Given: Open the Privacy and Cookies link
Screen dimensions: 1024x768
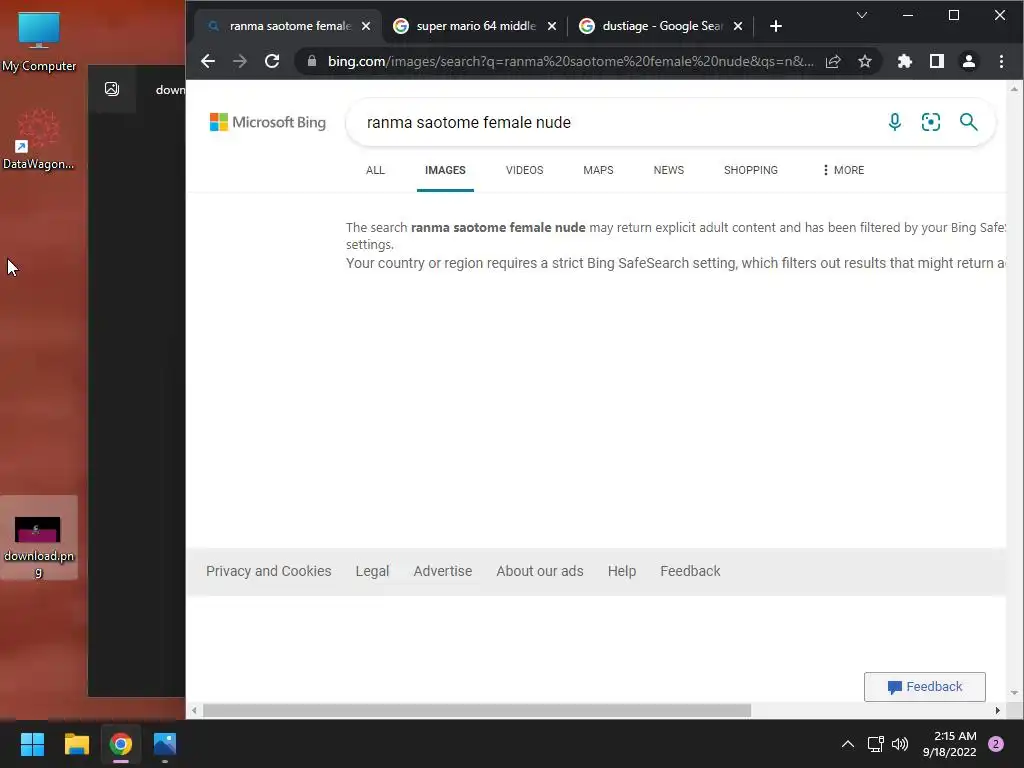Looking at the screenshot, I should (x=268, y=571).
